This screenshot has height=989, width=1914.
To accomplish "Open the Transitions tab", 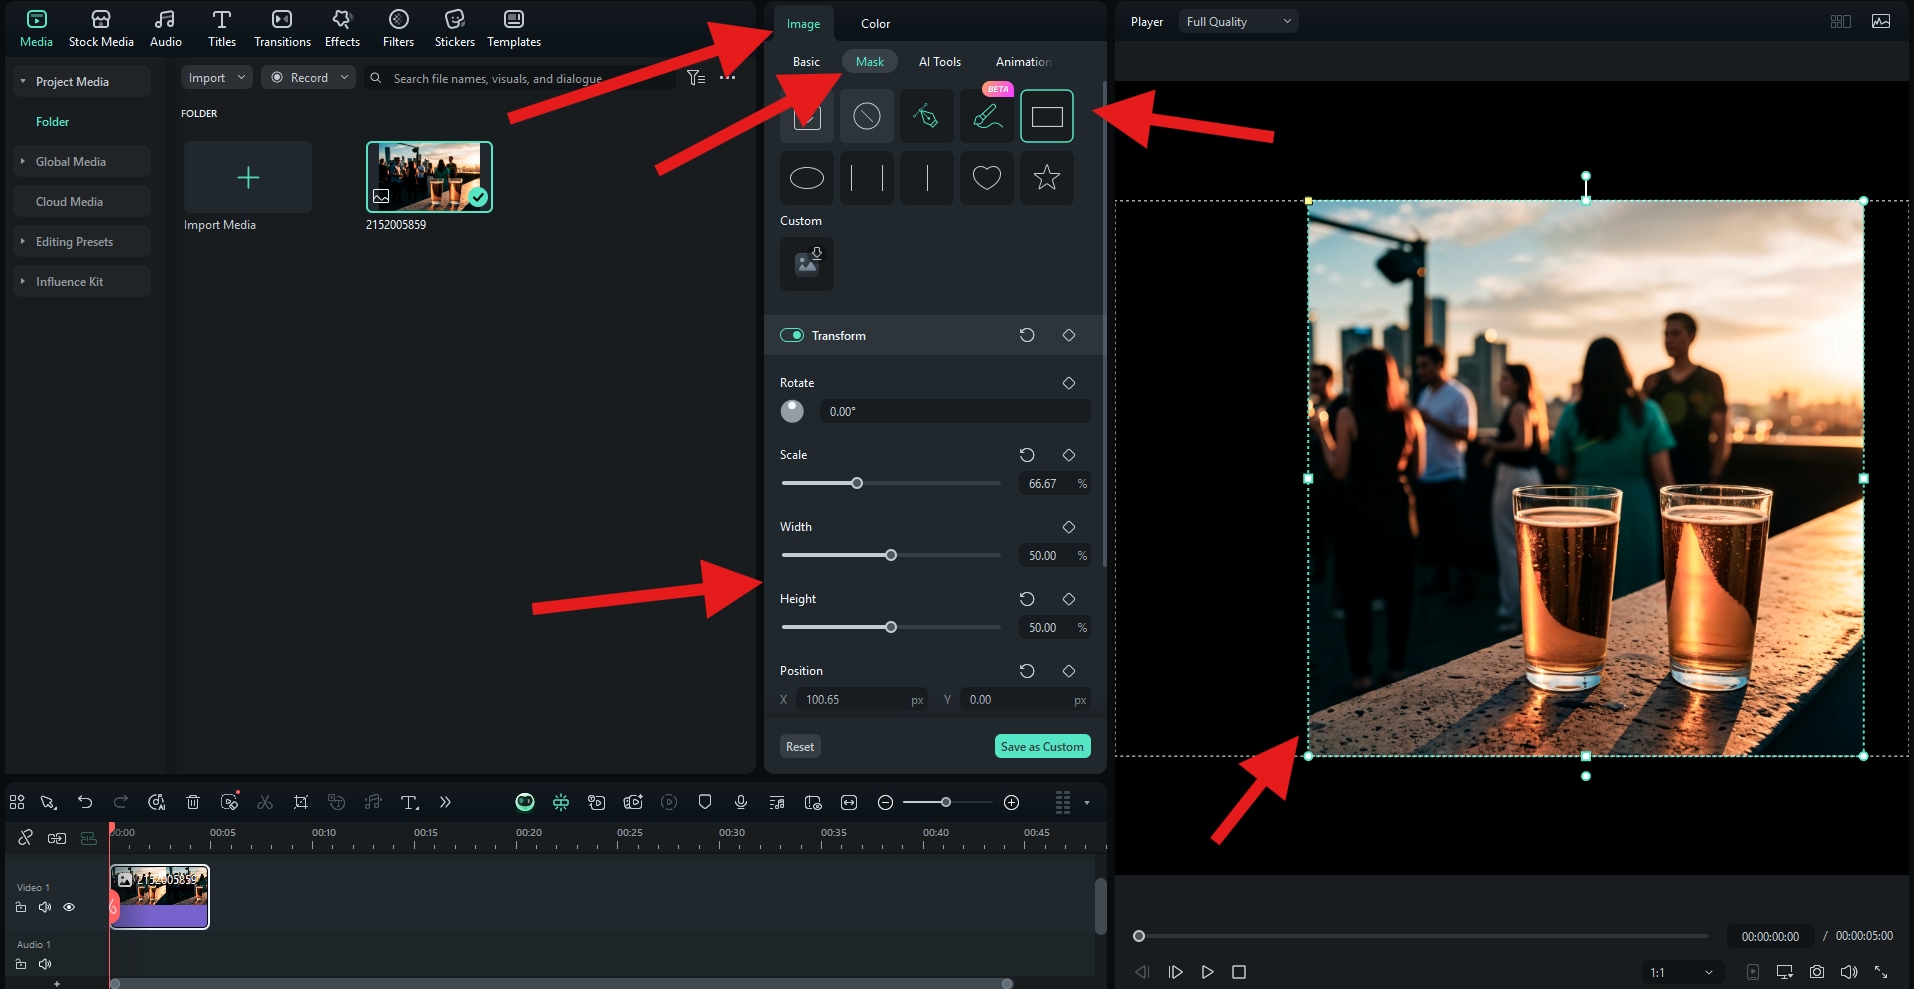I will pos(282,28).
